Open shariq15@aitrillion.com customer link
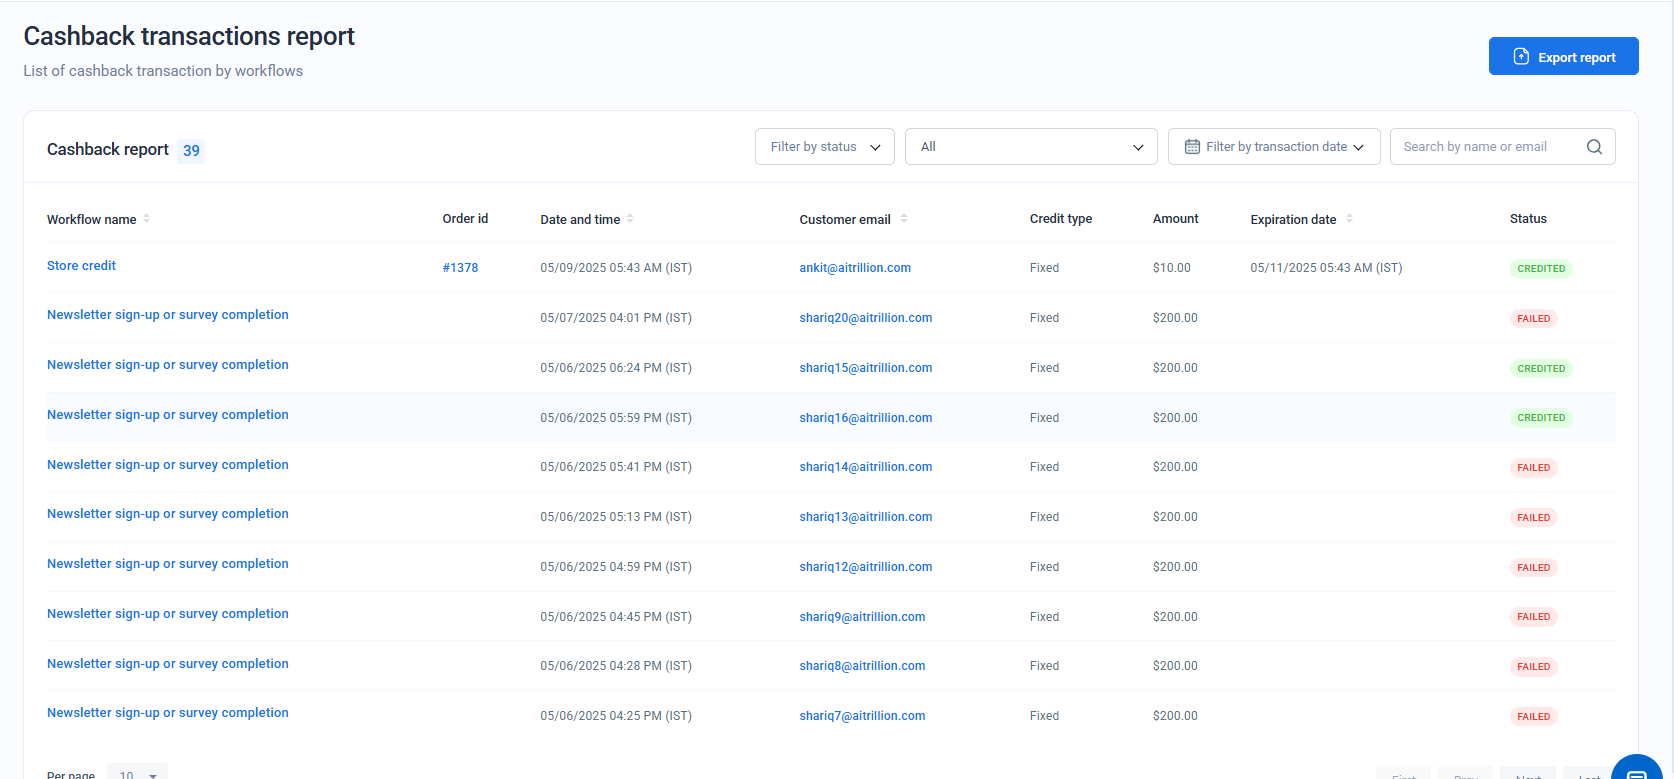Image resolution: width=1674 pixels, height=779 pixels. 866,367
